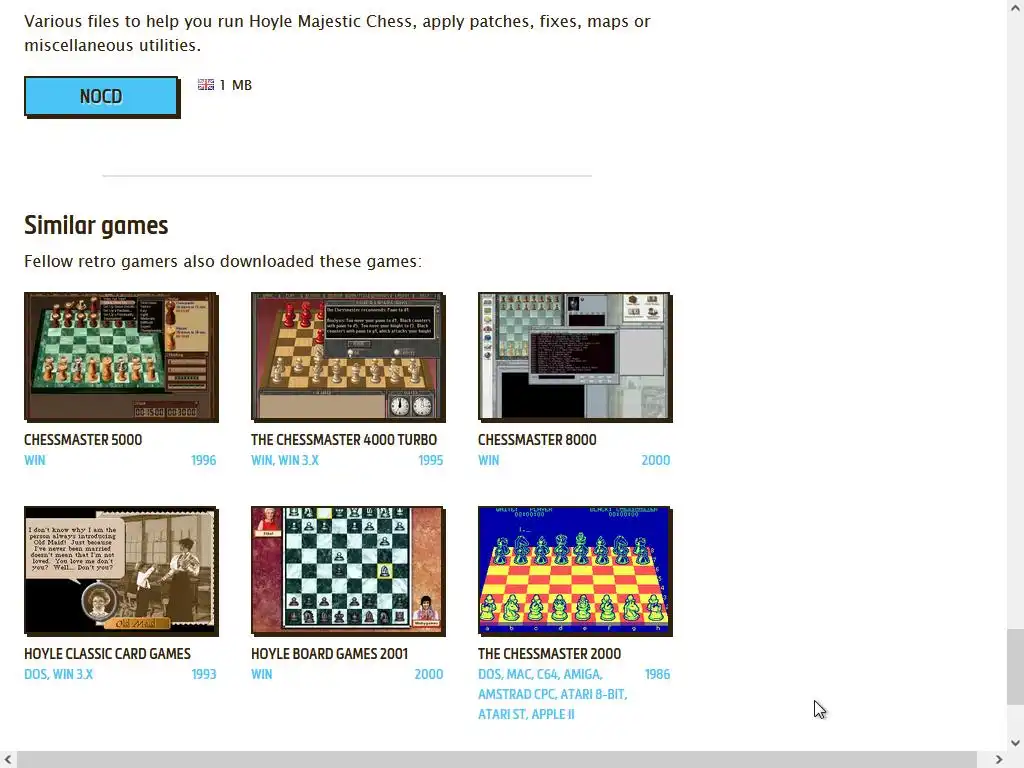Click The Chessmaster 4000 Turbo title link
The width and height of the screenshot is (1024, 768).
344,440
